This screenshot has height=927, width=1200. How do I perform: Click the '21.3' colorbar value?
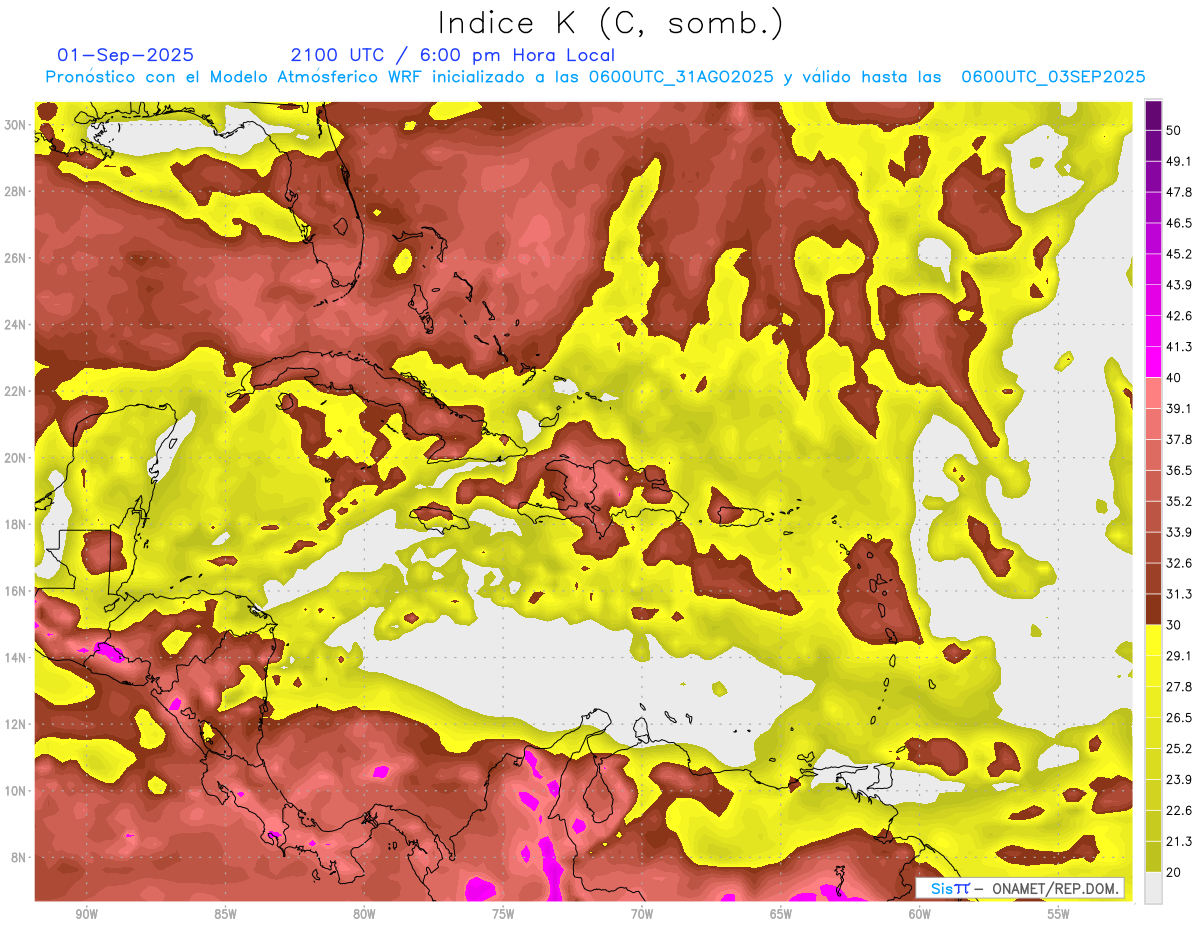(1178, 841)
